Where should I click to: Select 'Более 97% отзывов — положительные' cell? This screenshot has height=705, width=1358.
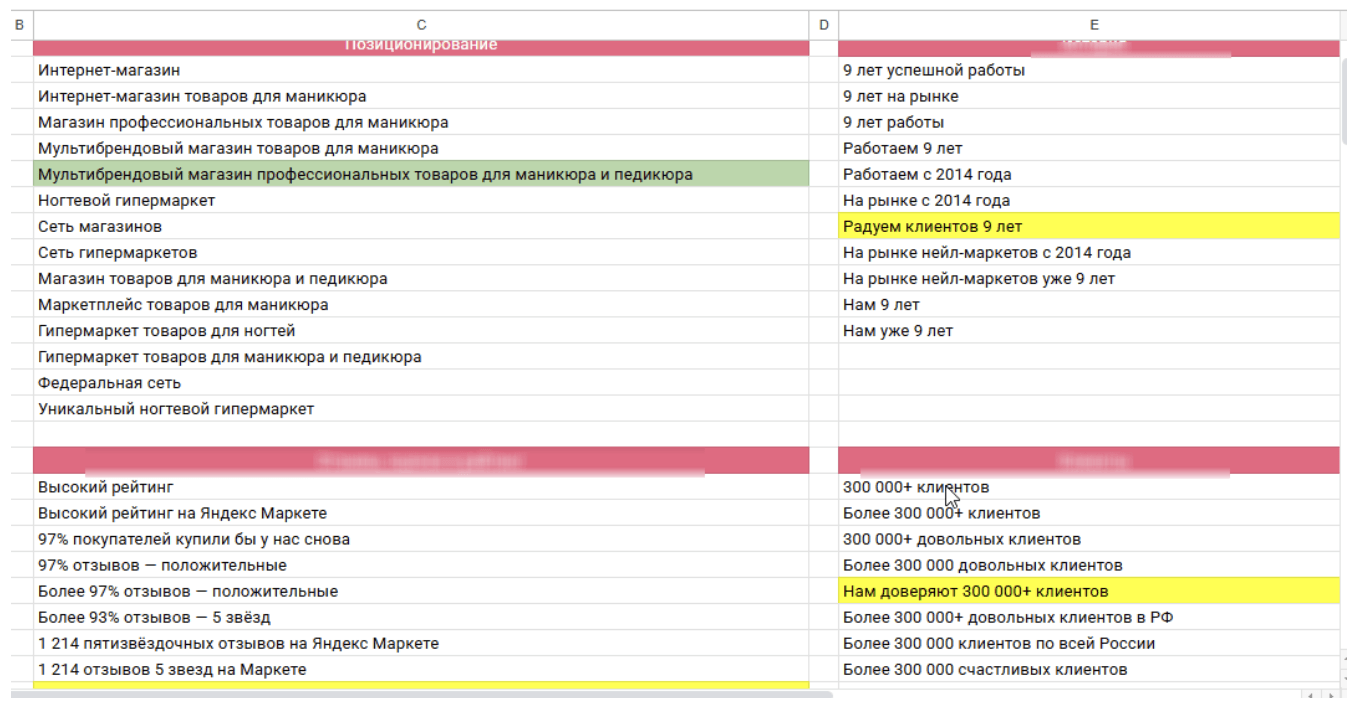[421, 591]
